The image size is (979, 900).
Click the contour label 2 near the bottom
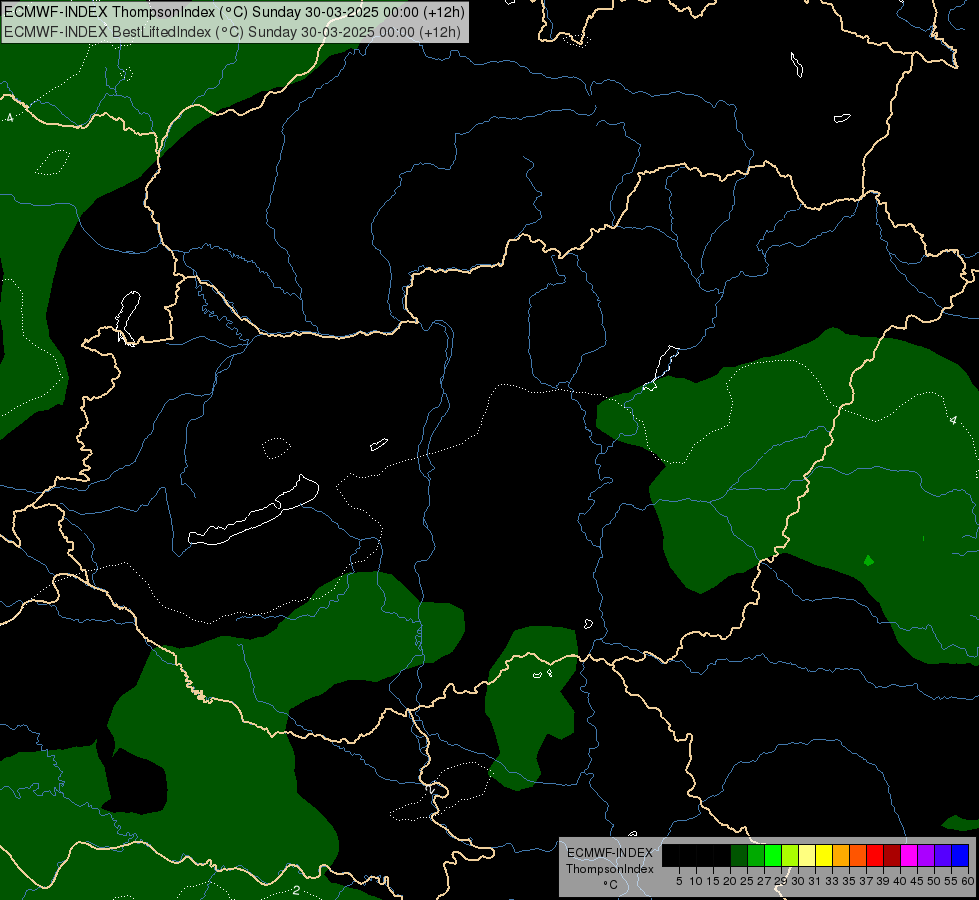297,890
